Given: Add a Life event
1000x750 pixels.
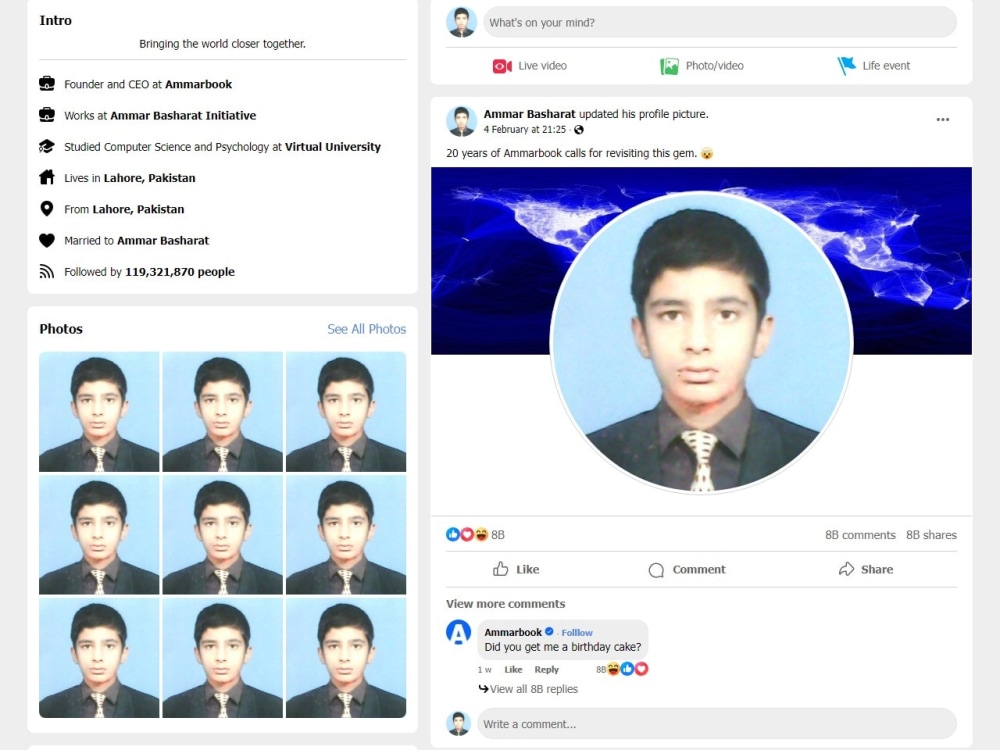Looking at the screenshot, I should [874, 66].
